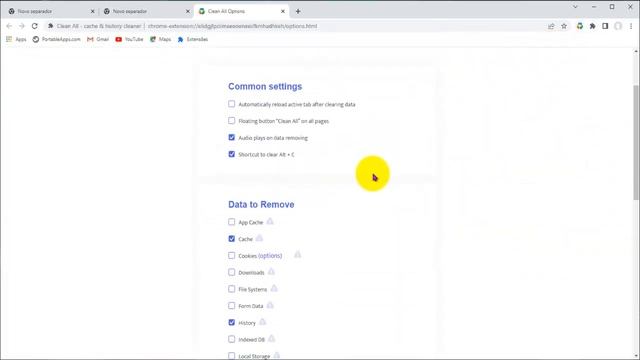Viewport: 640px width, 360px height.
Task: Check the Form Data checkbox
Action: click(231, 305)
